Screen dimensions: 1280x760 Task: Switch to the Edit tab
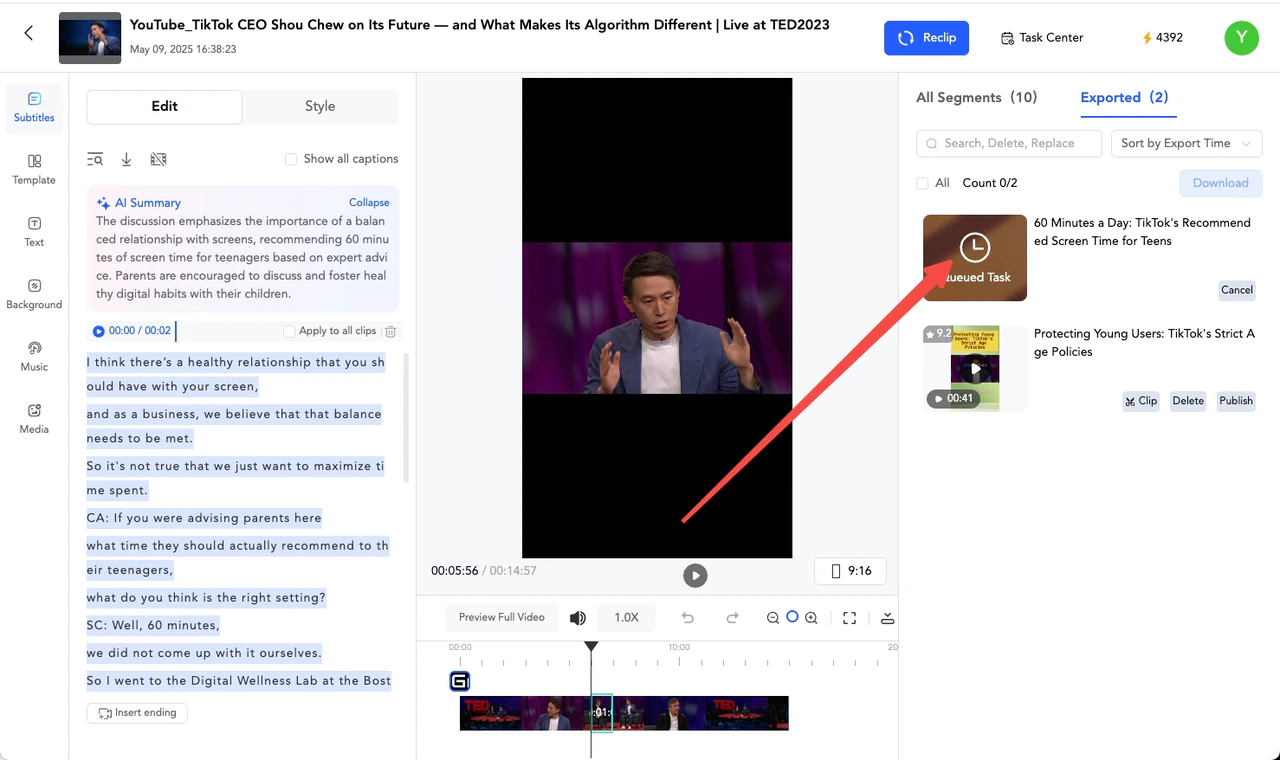coord(164,107)
